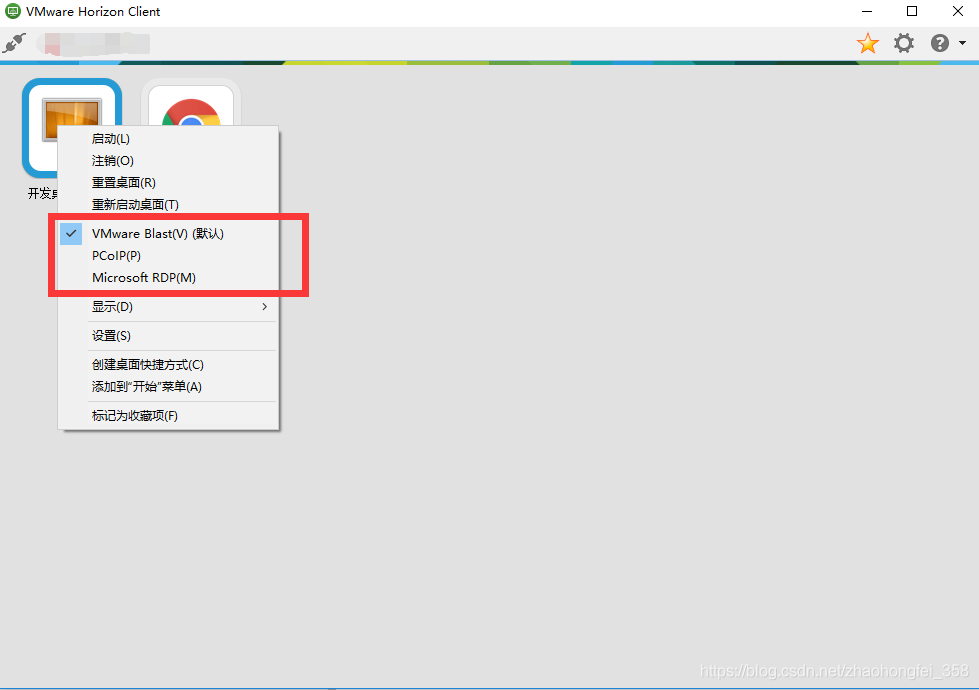Choose 启动(L) from the context menu
The height and width of the screenshot is (690, 979).
pos(168,139)
